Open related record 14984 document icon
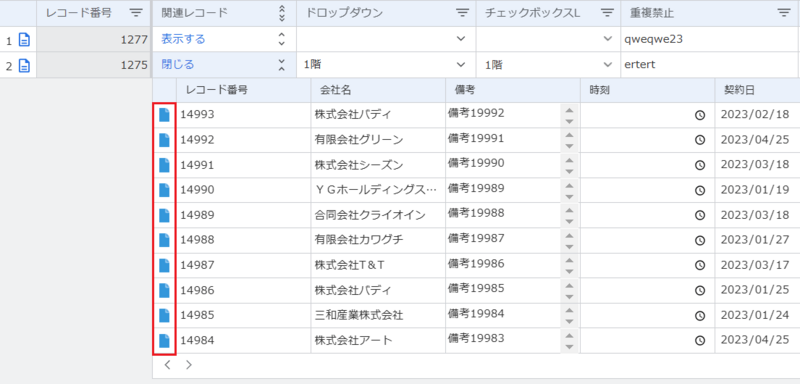The height and width of the screenshot is (384, 800). point(164,341)
